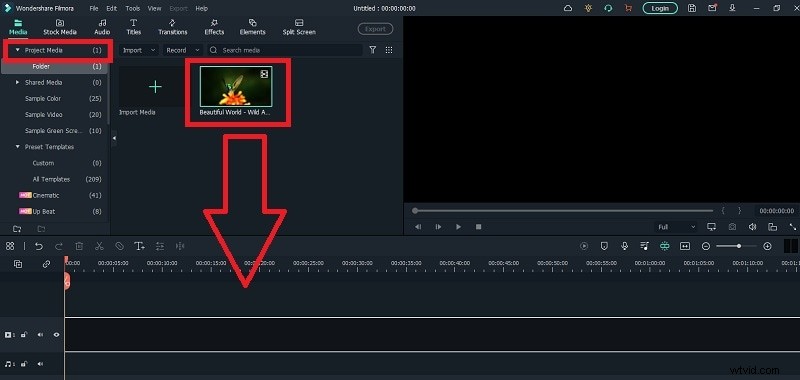Click the add new folder icon
This screenshot has height=380, width=800.
click(17, 229)
